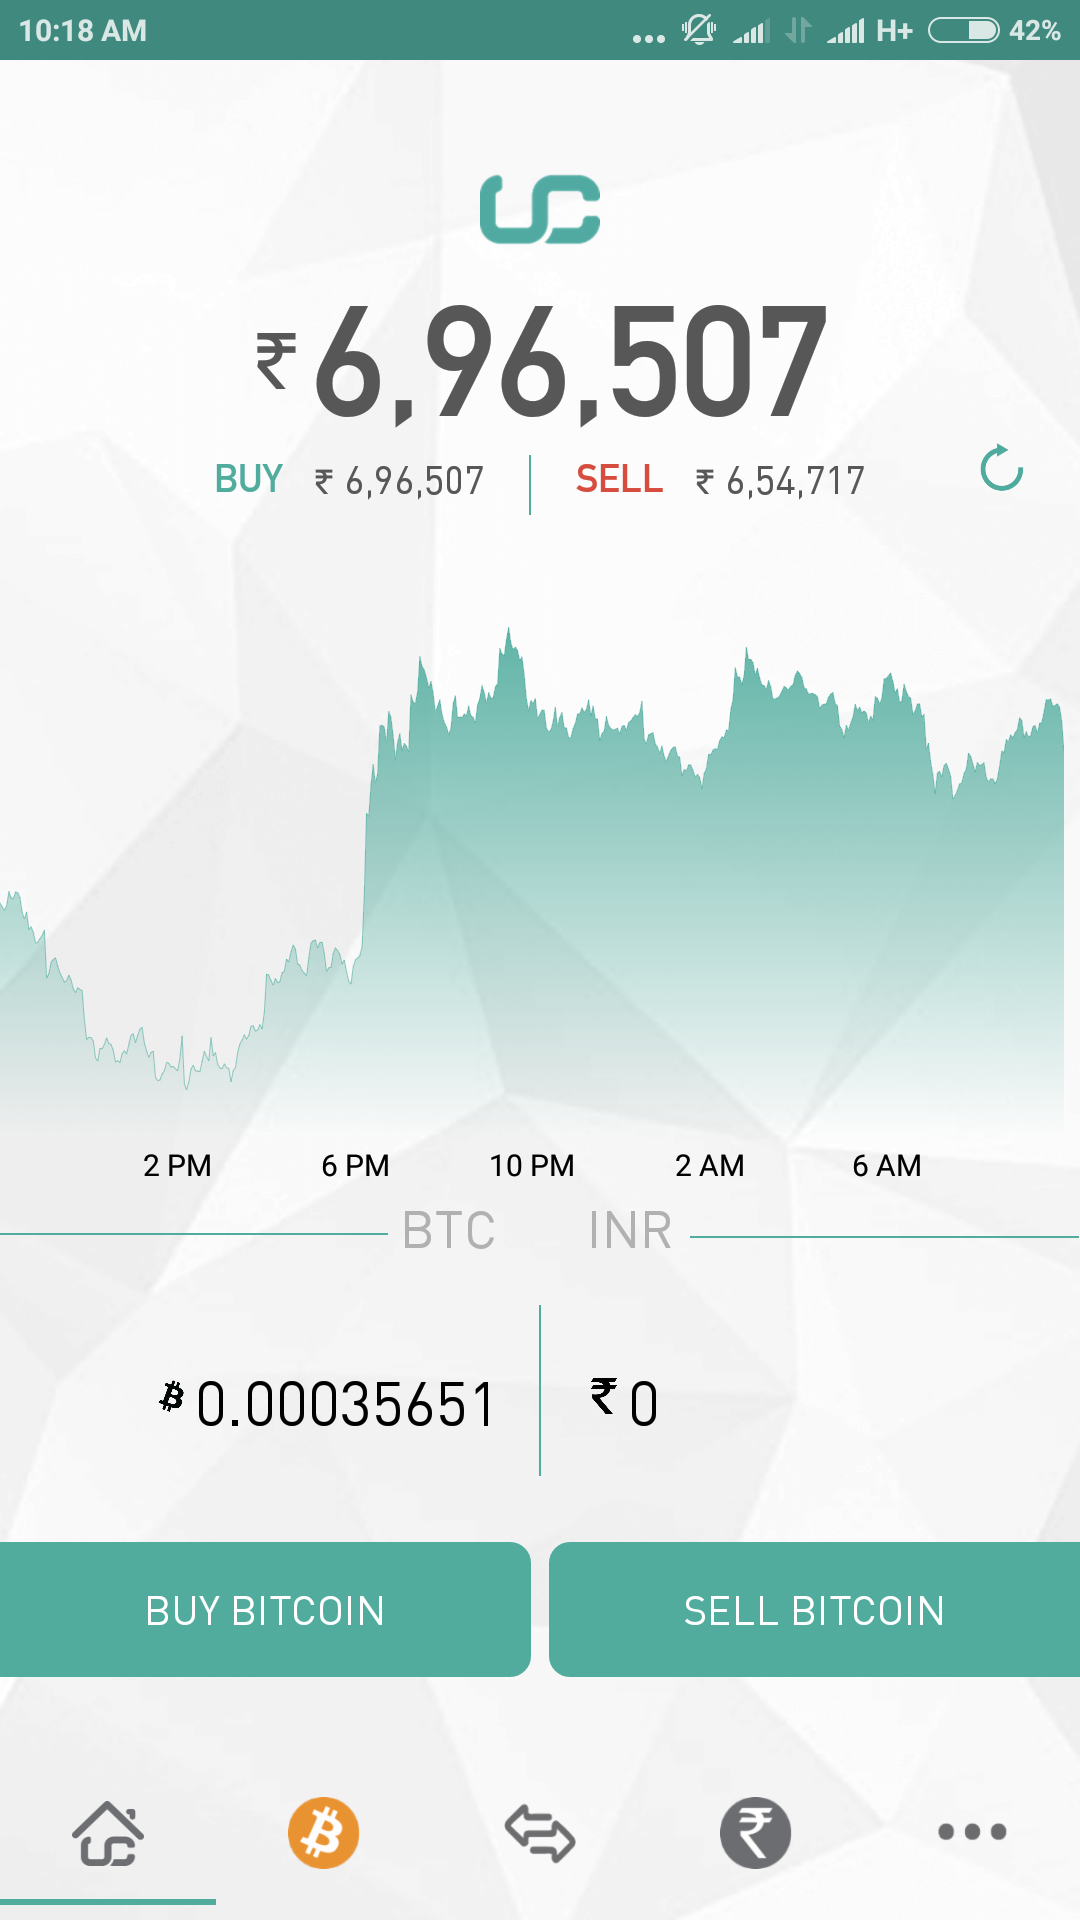Tap the 6 PM chart time label
This screenshot has width=1080, height=1920.
pyautogui.click(x=355, y=1165)
